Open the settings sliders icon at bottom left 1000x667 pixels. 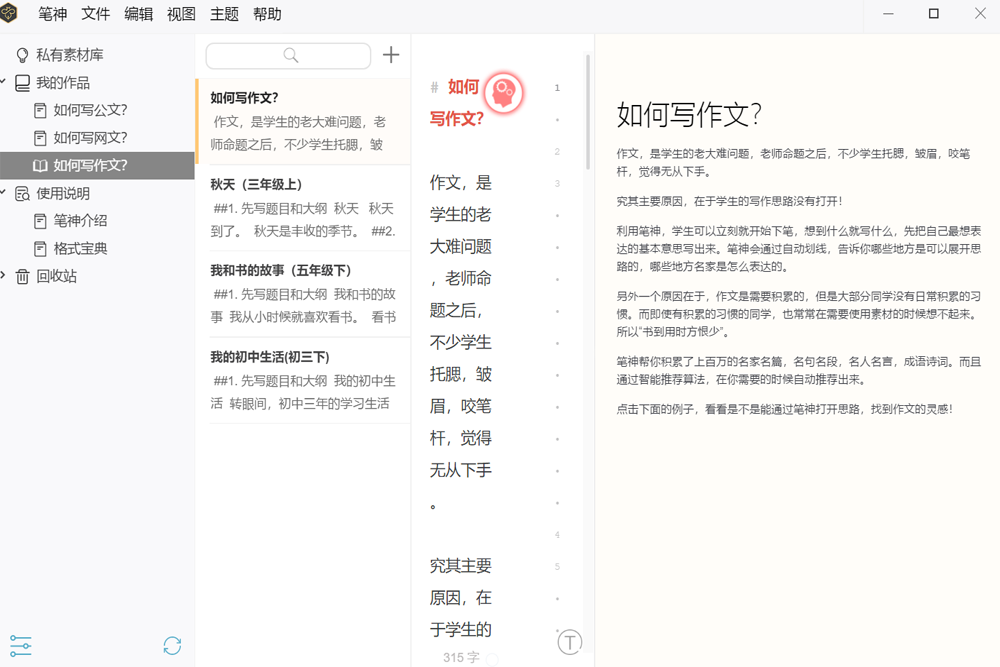click(20, 645)
